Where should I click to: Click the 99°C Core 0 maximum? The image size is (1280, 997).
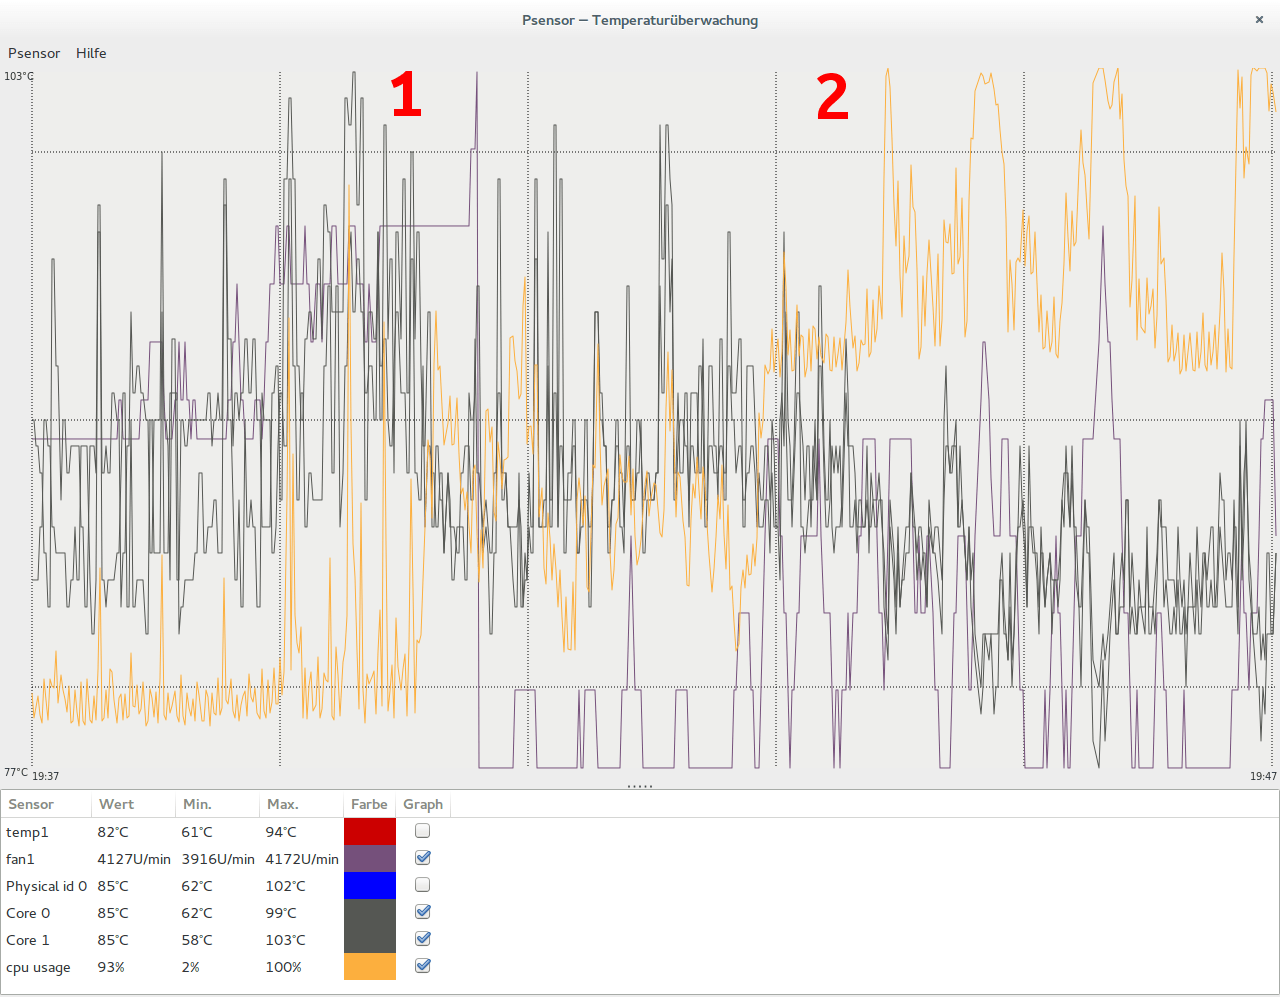[x=281, y=913]
